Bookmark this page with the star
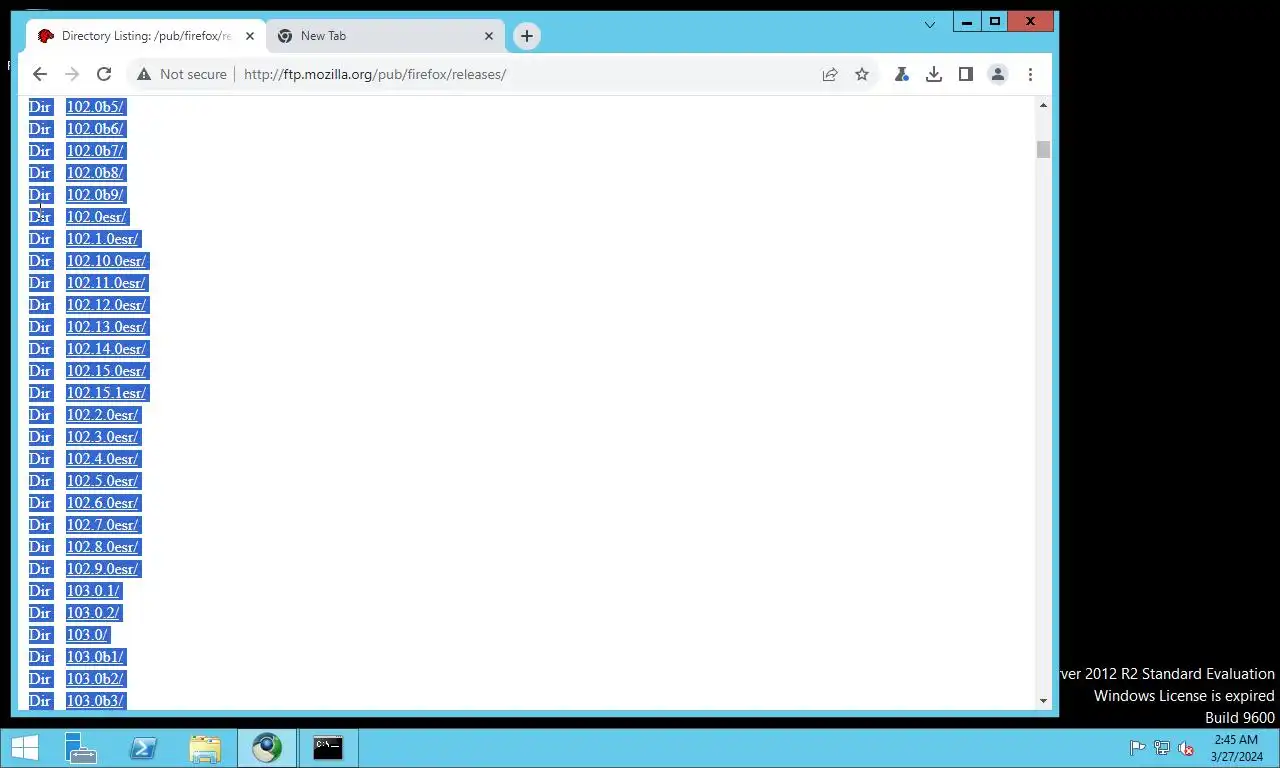 pos(862,74)
